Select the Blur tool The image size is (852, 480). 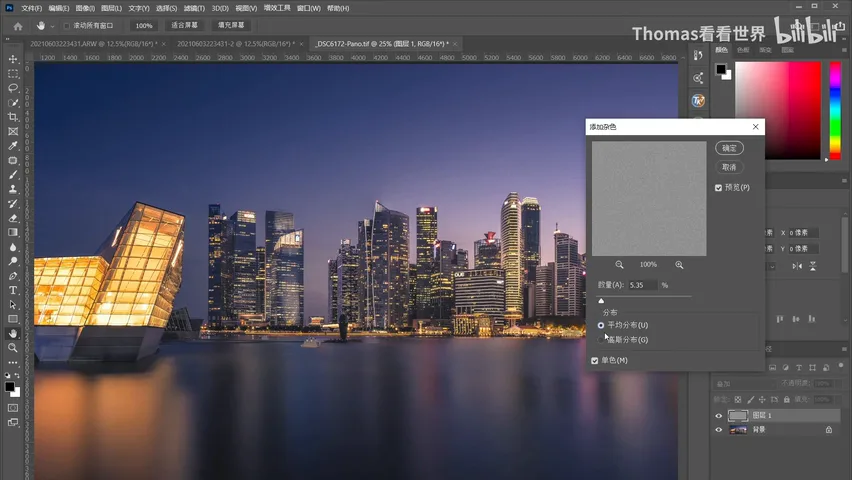13,247
